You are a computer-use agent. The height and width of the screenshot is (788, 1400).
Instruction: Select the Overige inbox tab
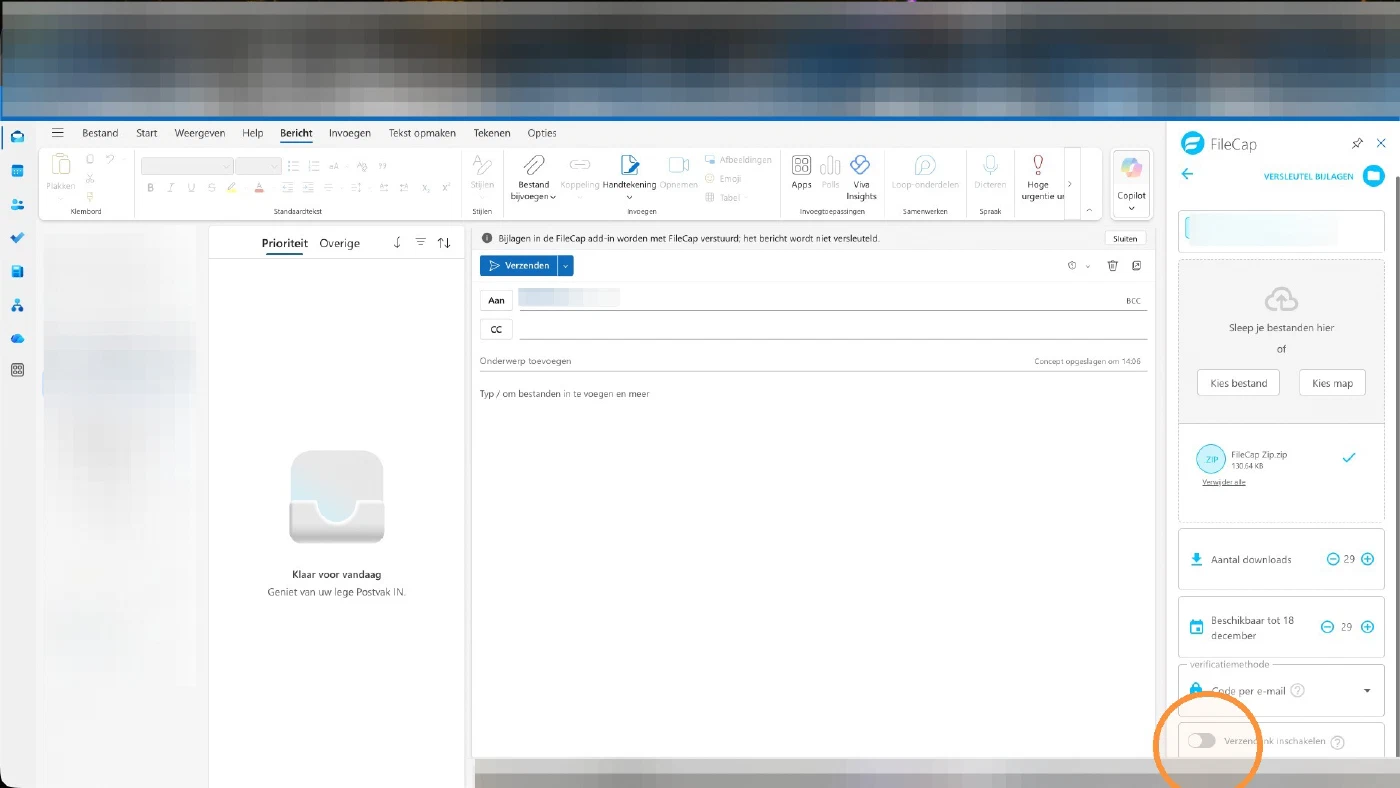point(340,243)
